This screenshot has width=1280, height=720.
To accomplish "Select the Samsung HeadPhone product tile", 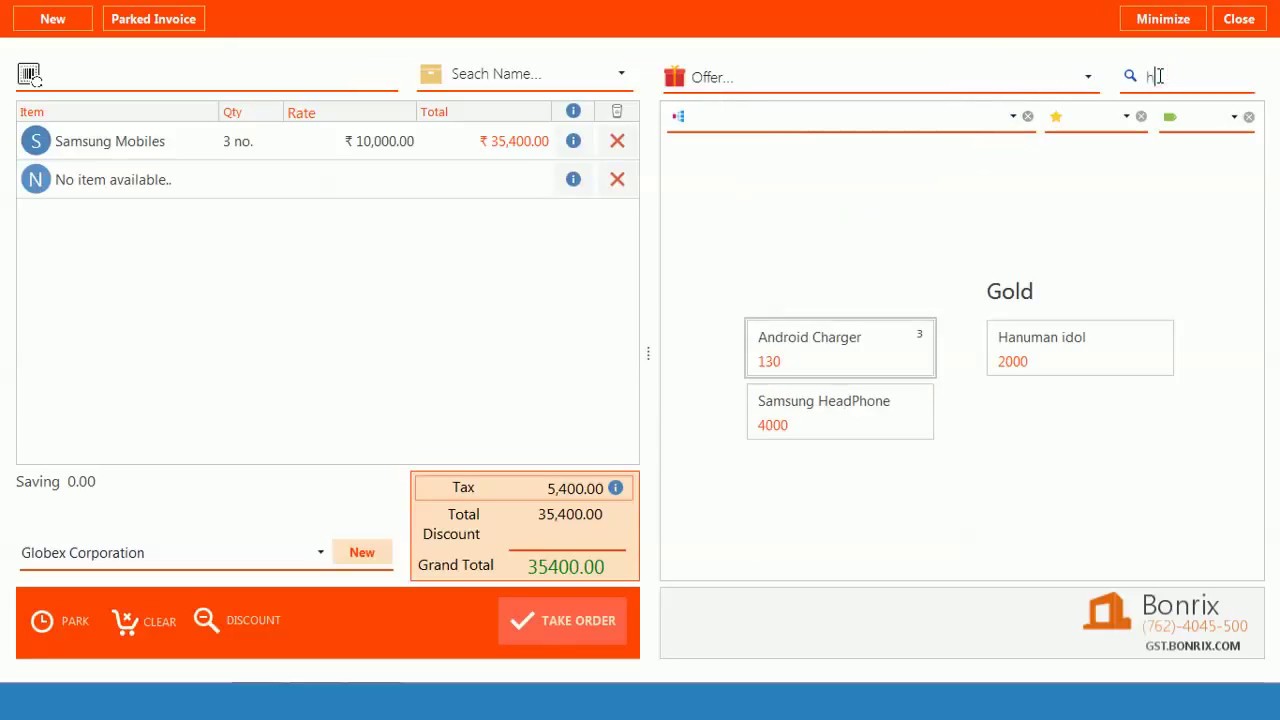I will pyautogui.click(x=840, y=412).
